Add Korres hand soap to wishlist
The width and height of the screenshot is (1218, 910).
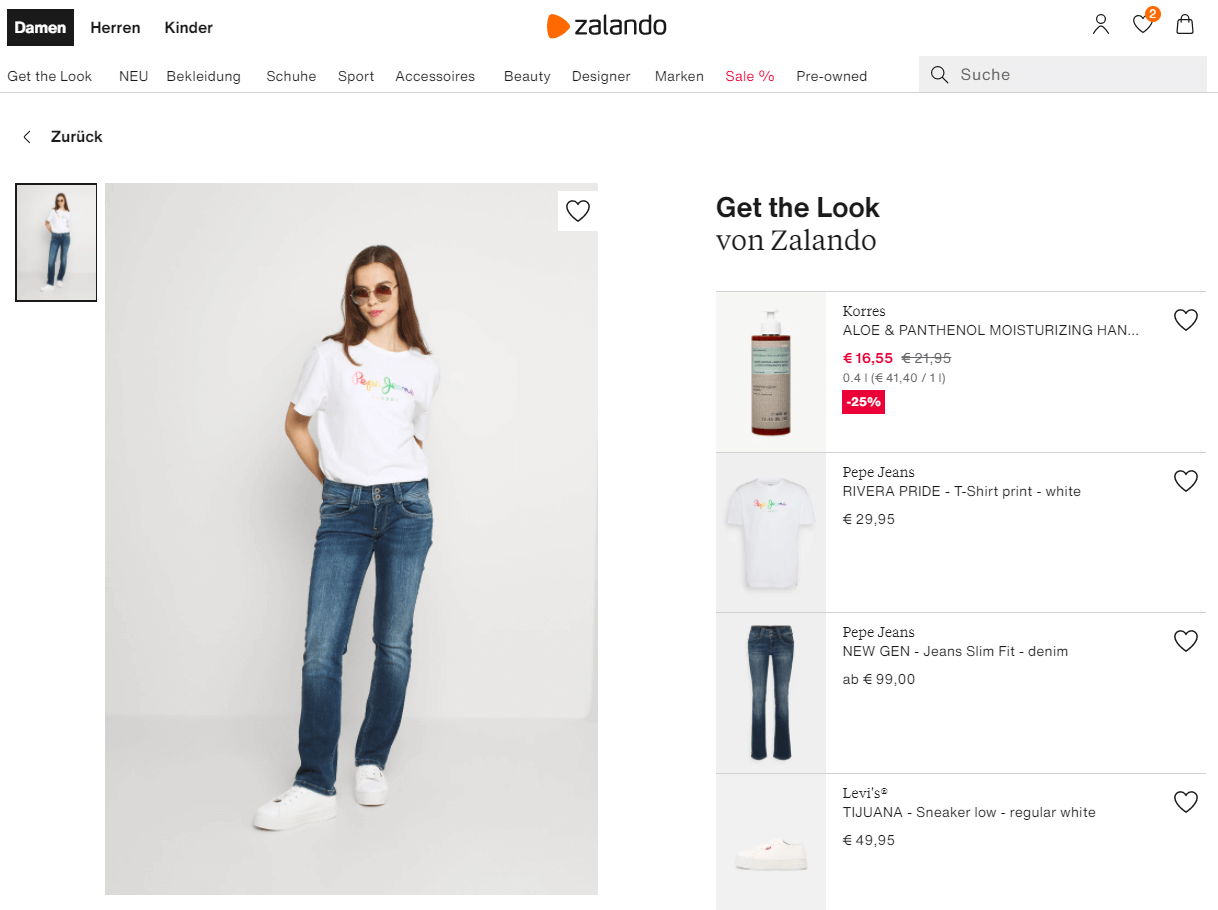click(1186, 320)
